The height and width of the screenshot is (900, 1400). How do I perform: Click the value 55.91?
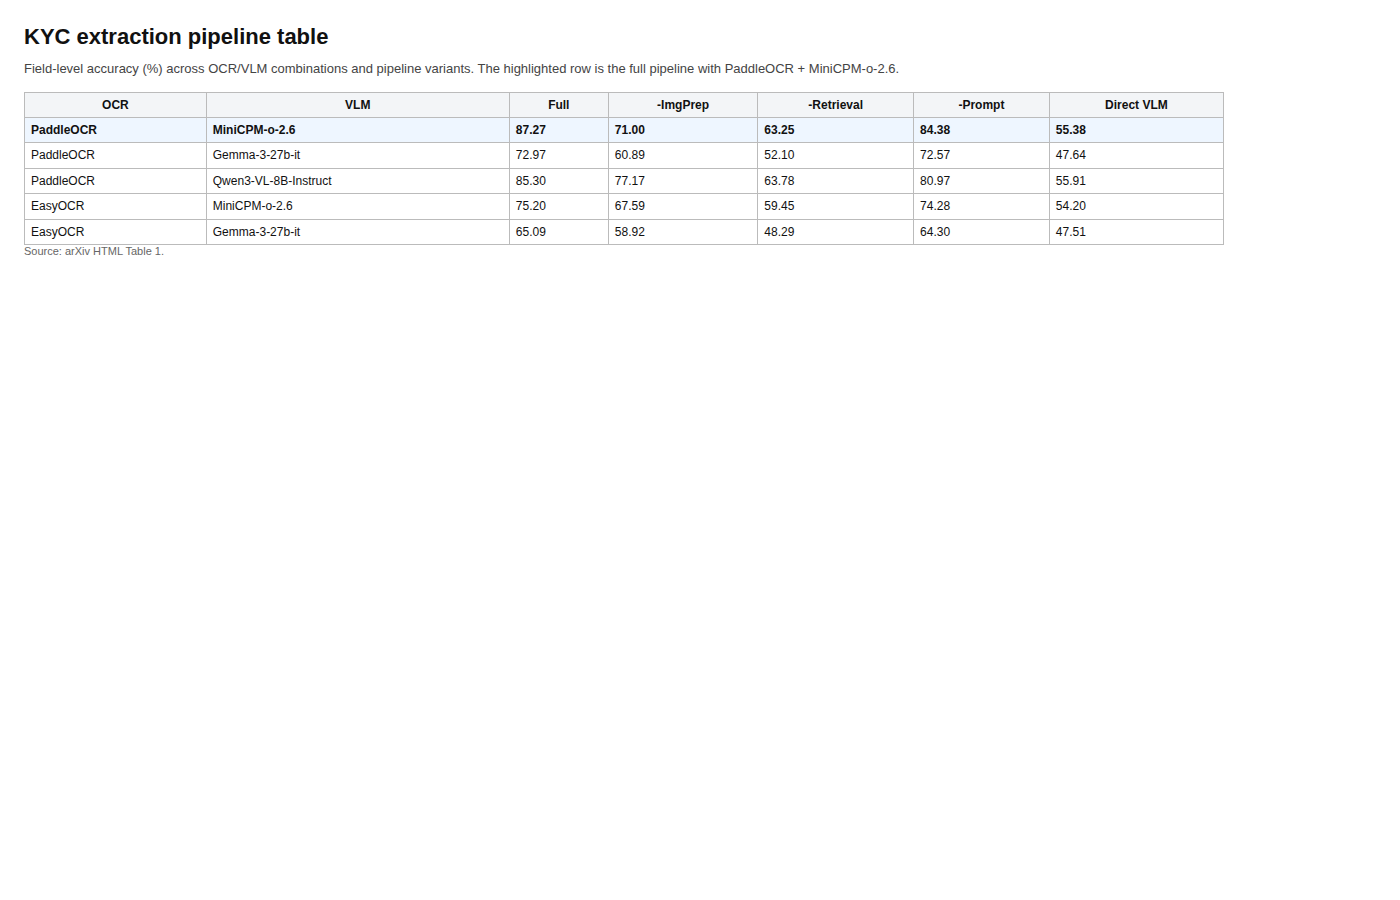[1071, 181]
